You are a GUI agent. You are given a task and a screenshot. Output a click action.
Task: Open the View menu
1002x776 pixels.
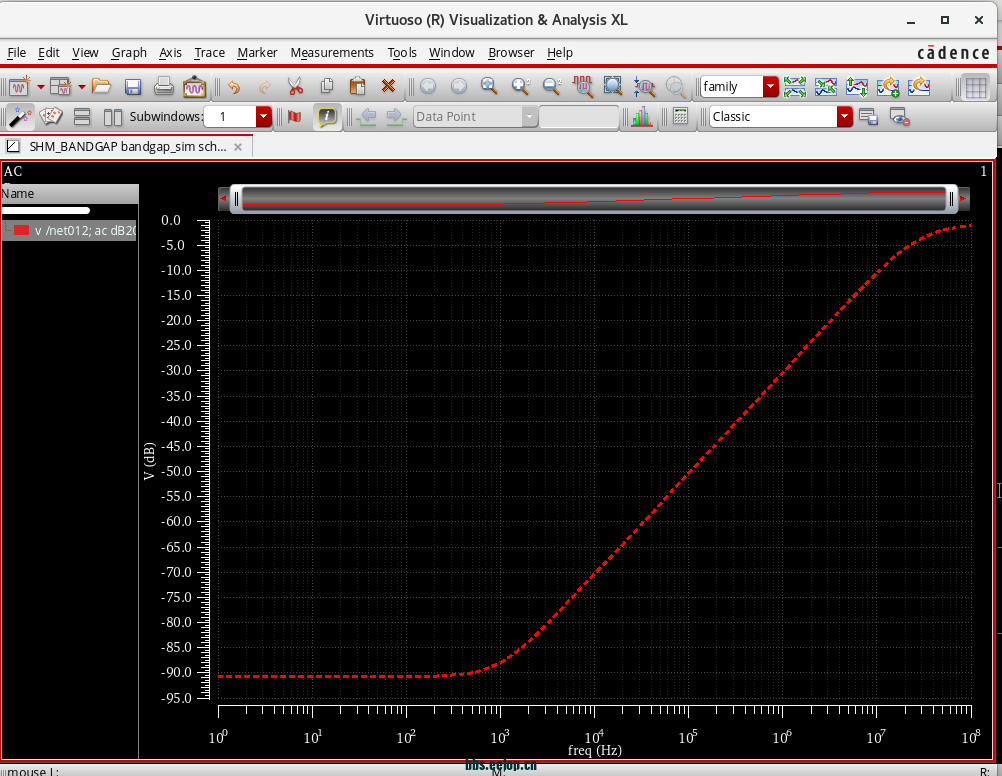coord(85,52)
